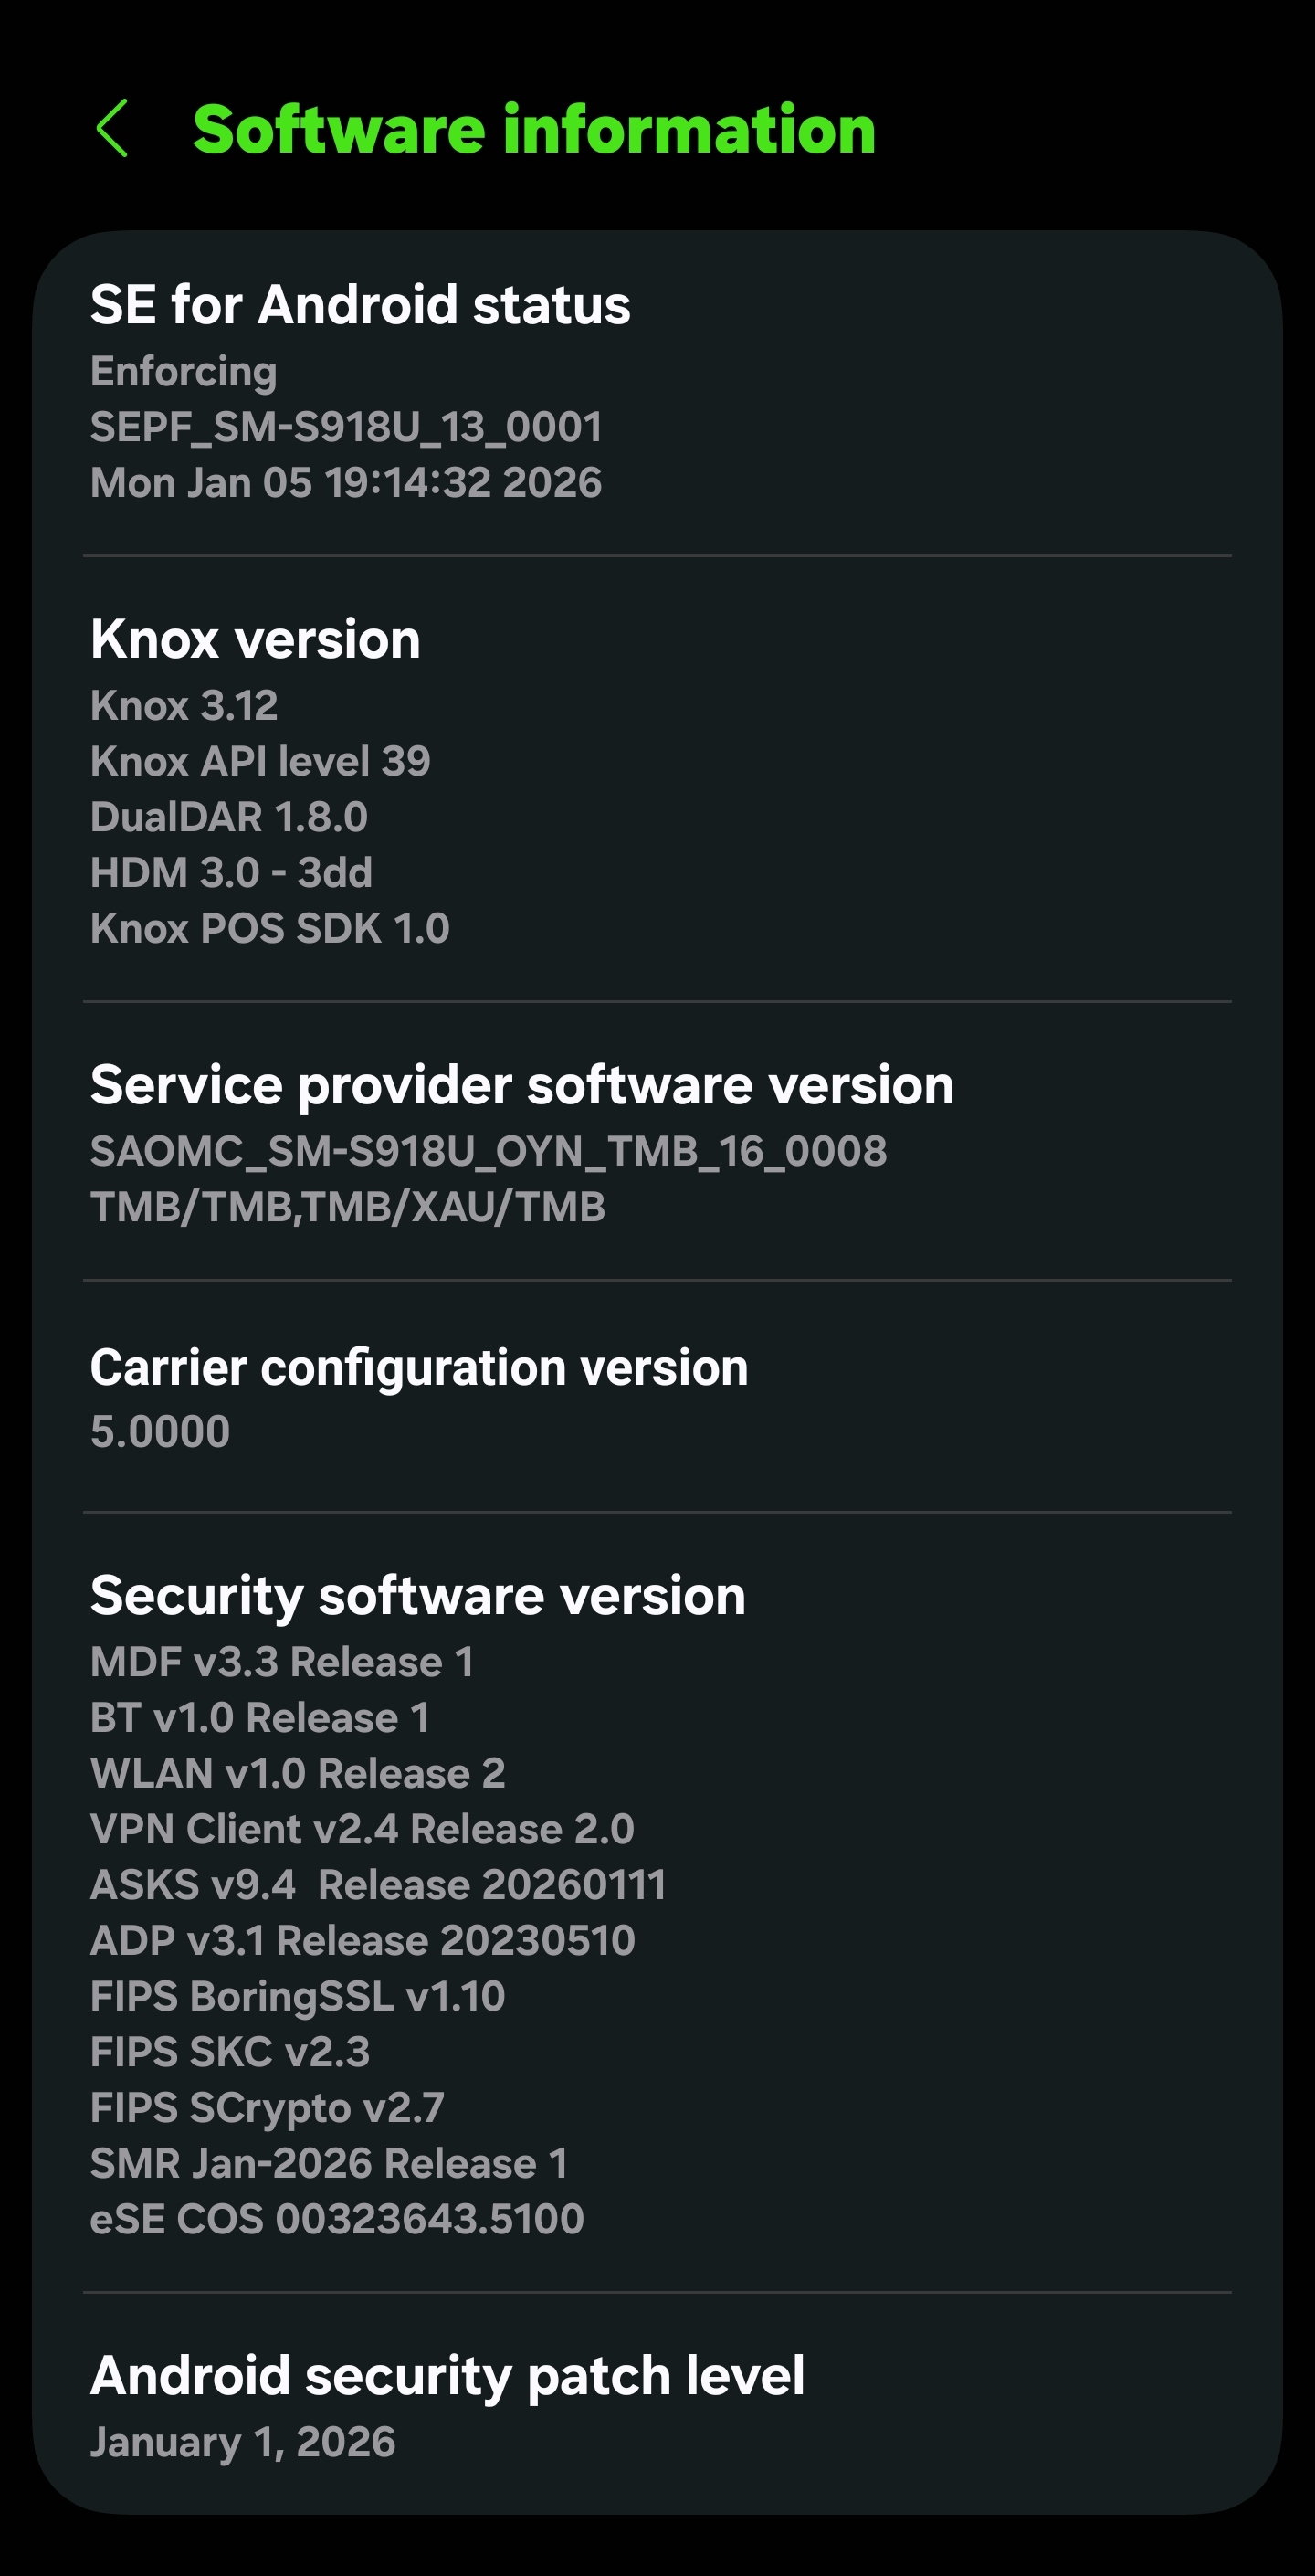Tap the FIPS BoringSSL v1.10 line
1315x2576 pixels.
point(297,1996)
